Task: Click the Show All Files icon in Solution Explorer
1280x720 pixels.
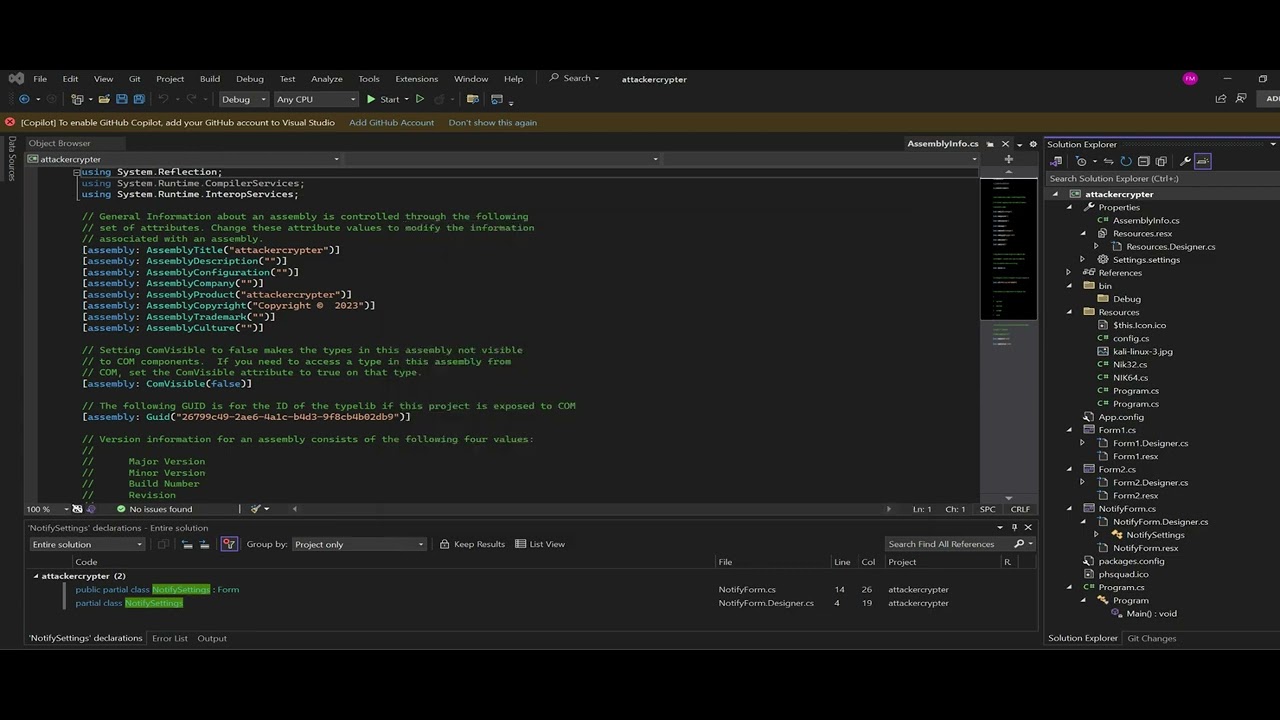Action: click(x=1161, y=161)
